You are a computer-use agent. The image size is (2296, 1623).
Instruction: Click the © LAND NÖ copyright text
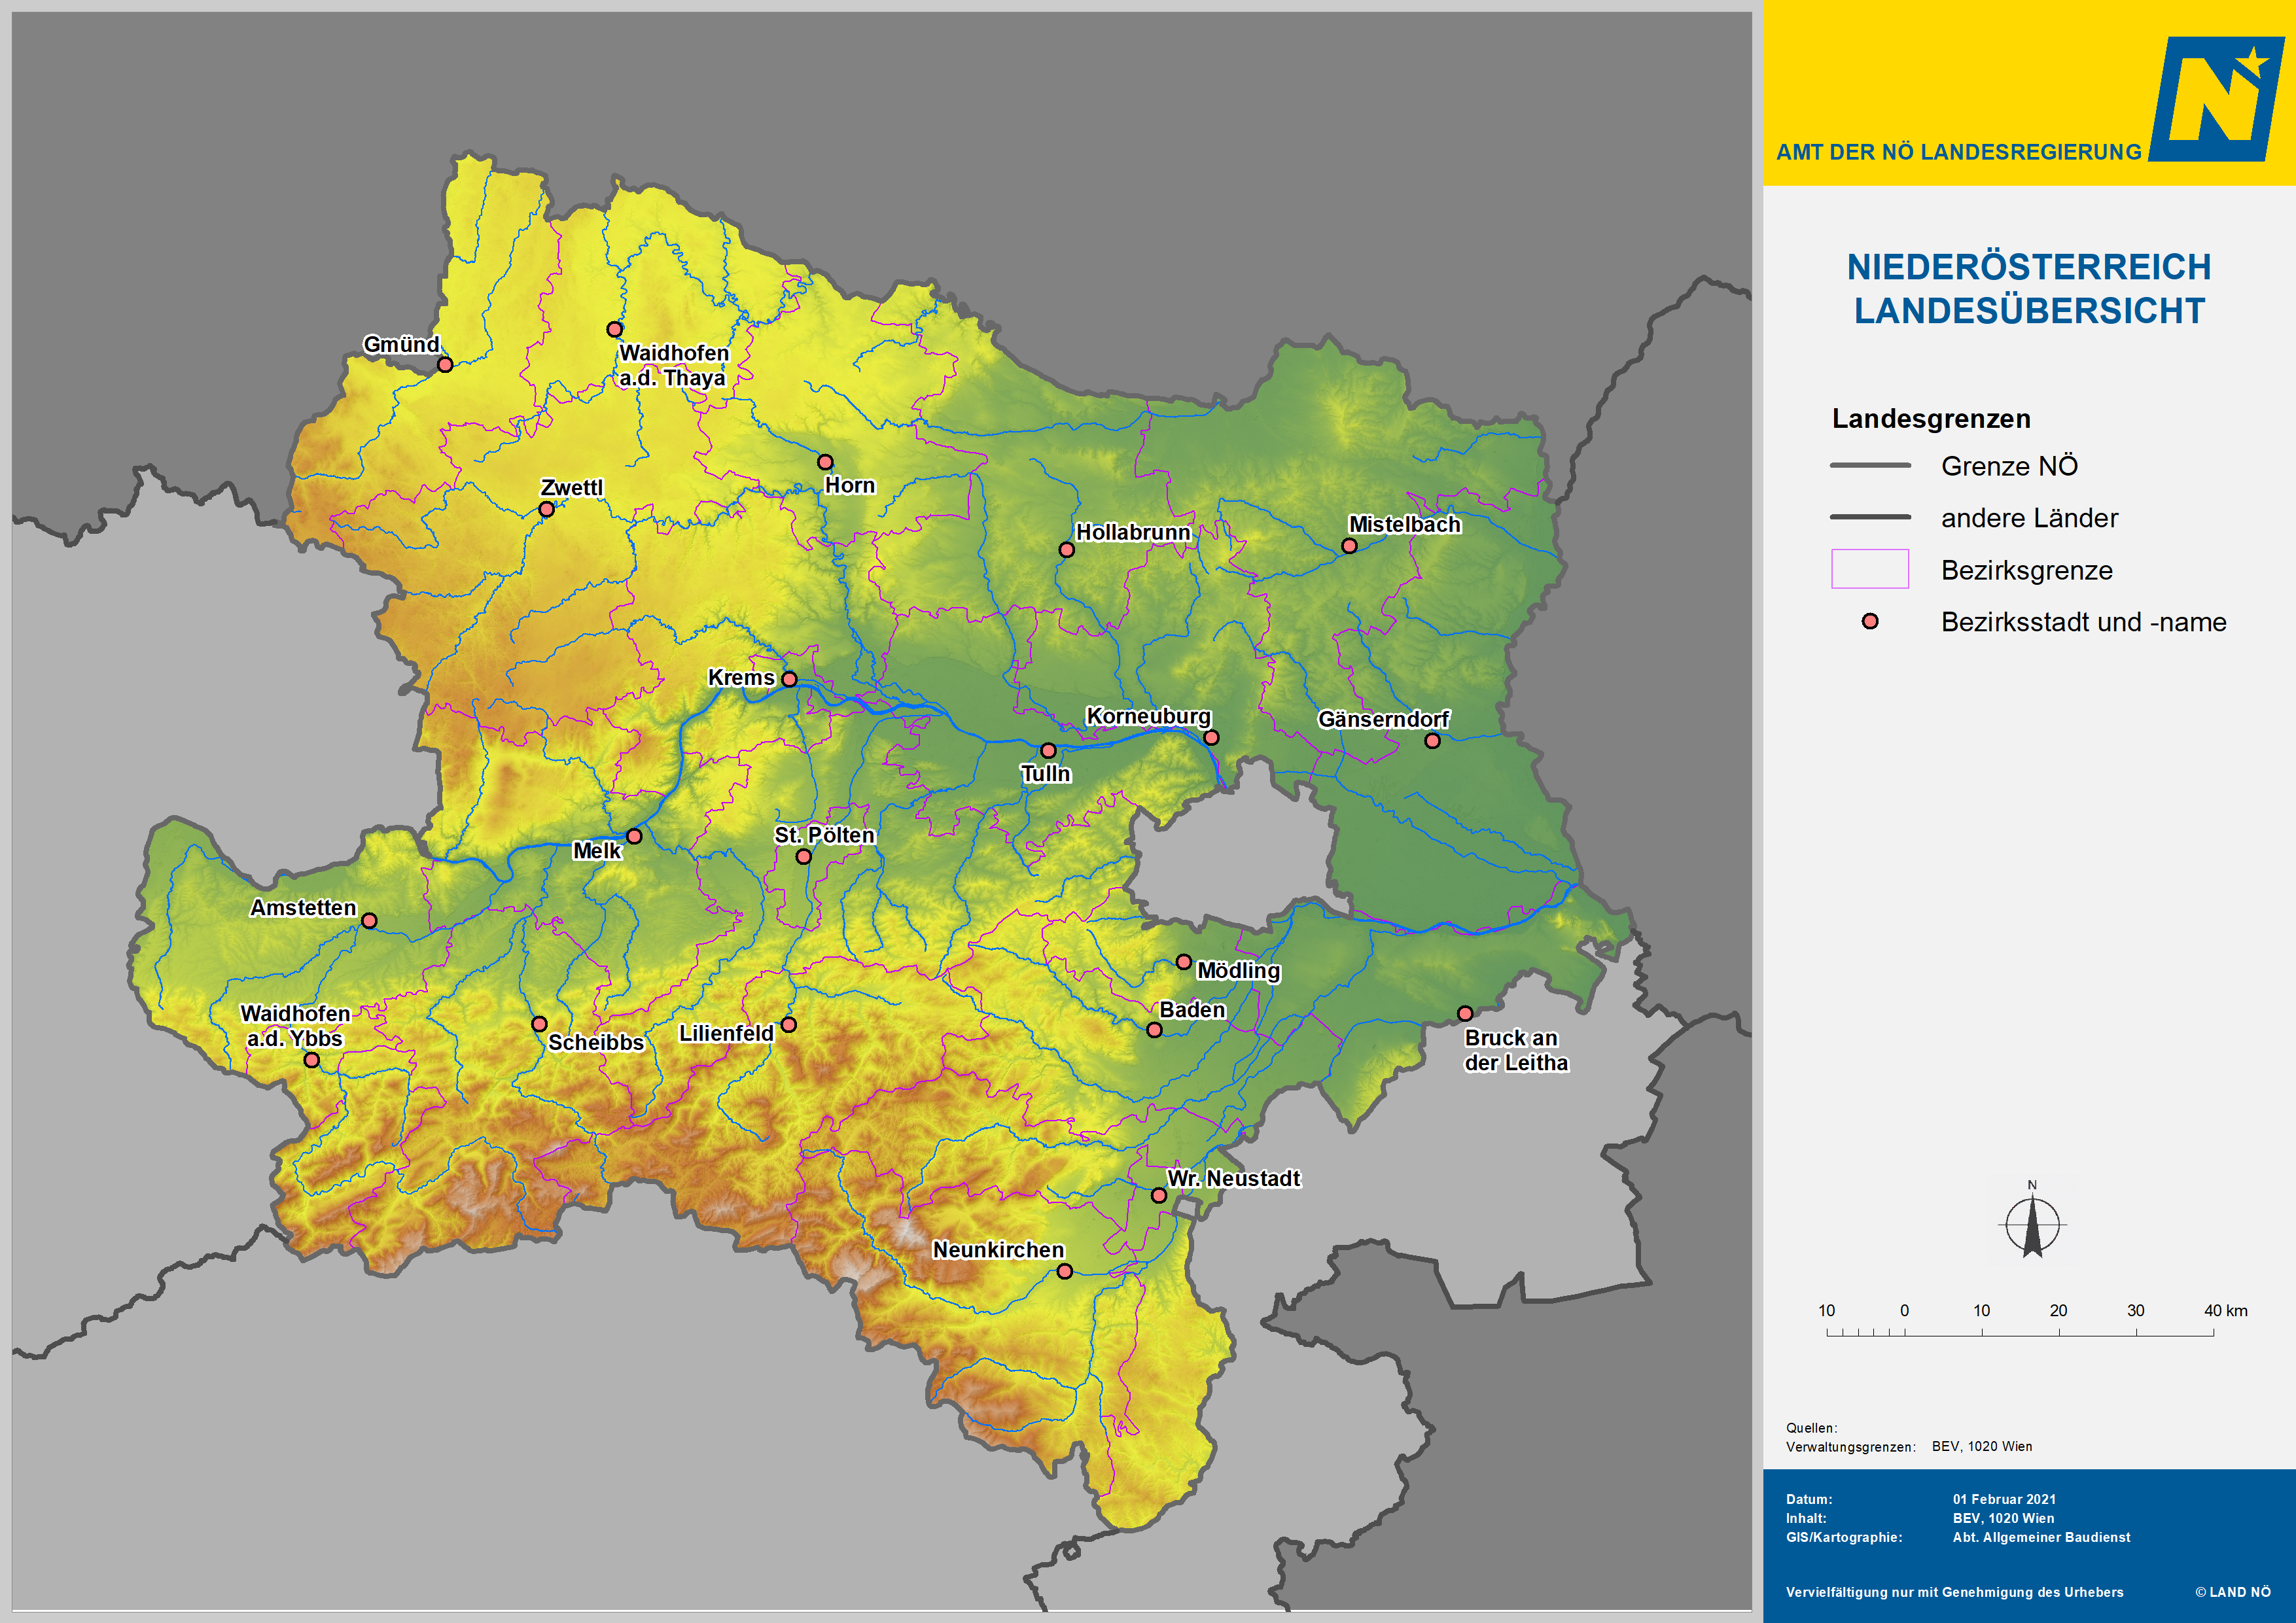coord(2233,1592)
